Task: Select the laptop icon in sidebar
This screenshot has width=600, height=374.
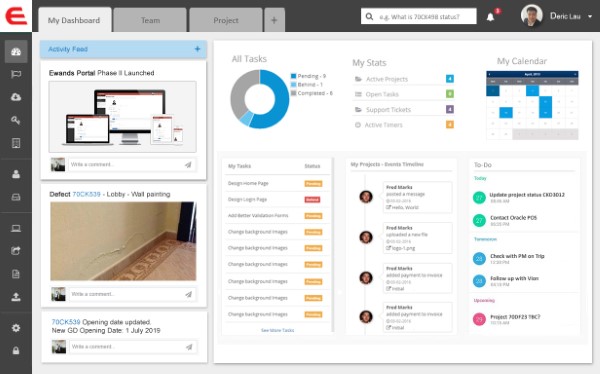Action: pyautogui.click(x=16, y=229)
